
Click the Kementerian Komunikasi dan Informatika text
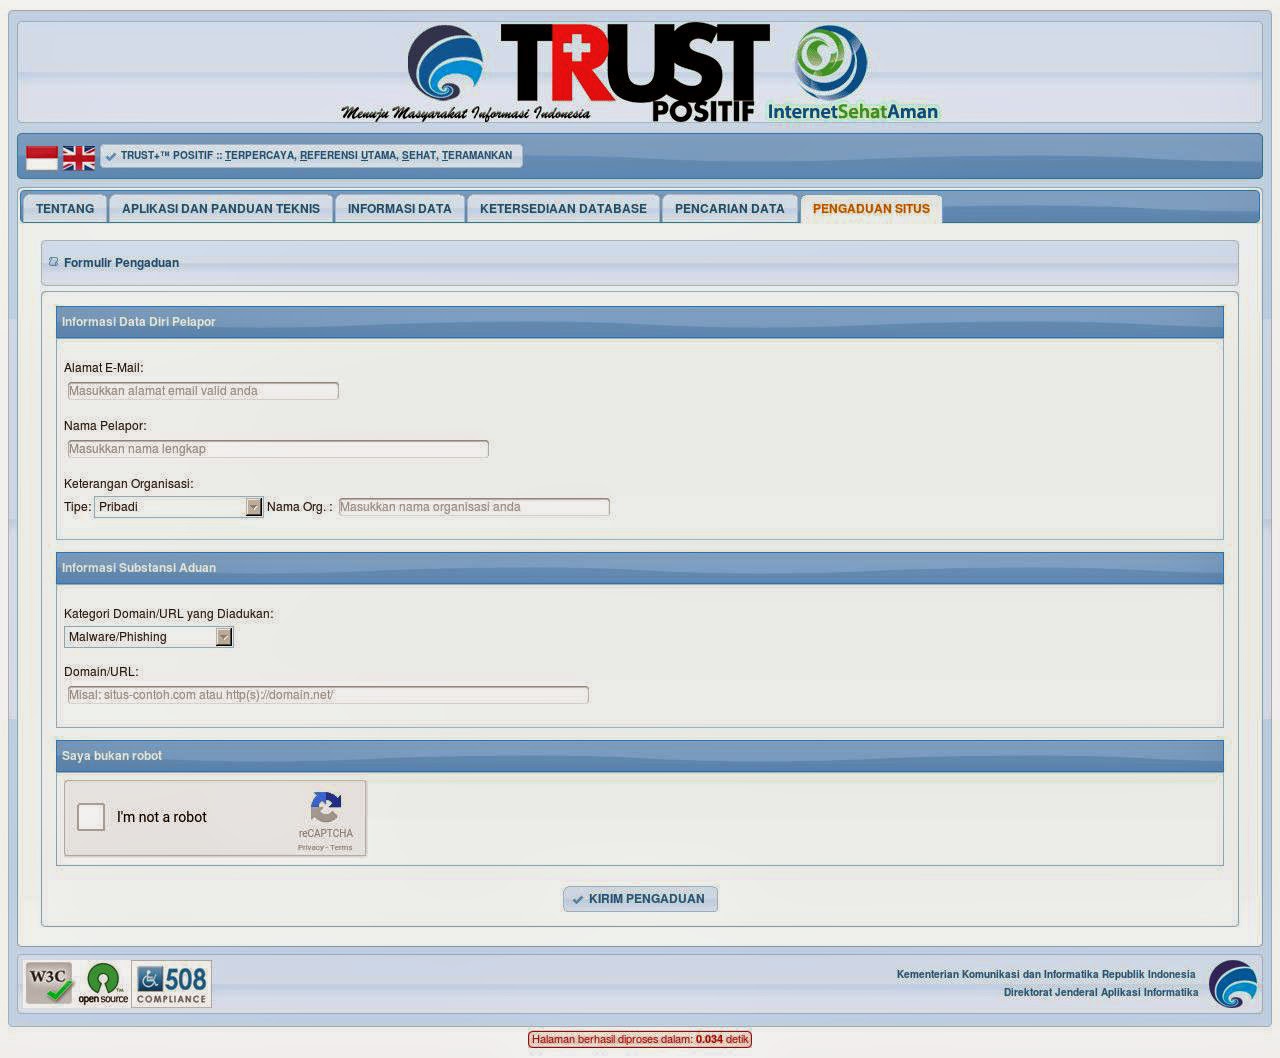(1046, 974)
